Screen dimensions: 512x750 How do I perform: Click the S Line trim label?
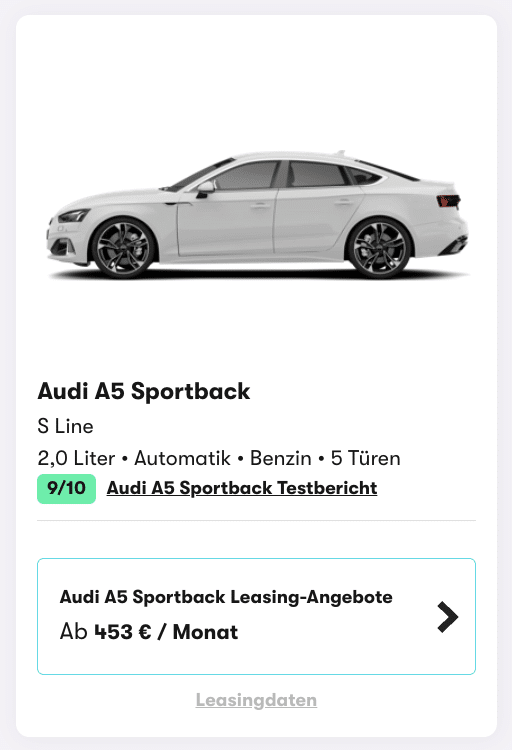(66, 426)
